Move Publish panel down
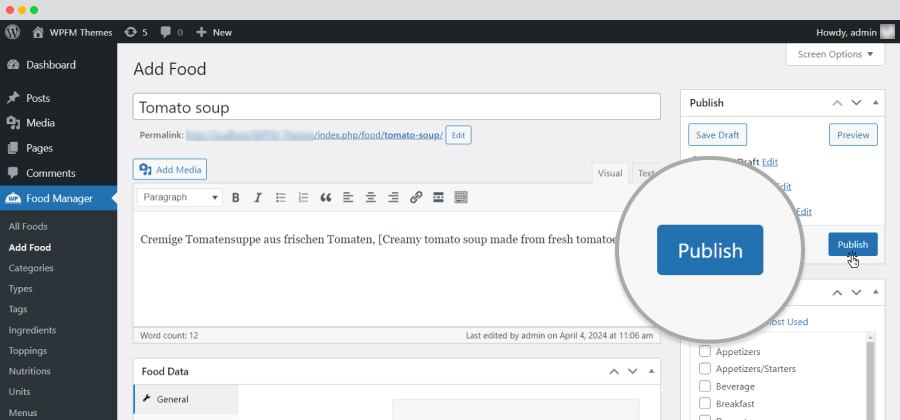 click(856, 103)
